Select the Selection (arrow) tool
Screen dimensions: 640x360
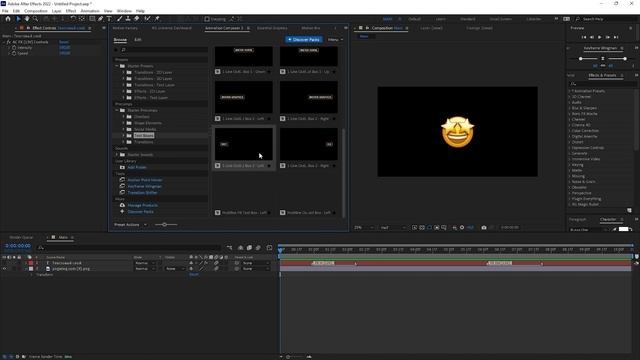(18, 19)
